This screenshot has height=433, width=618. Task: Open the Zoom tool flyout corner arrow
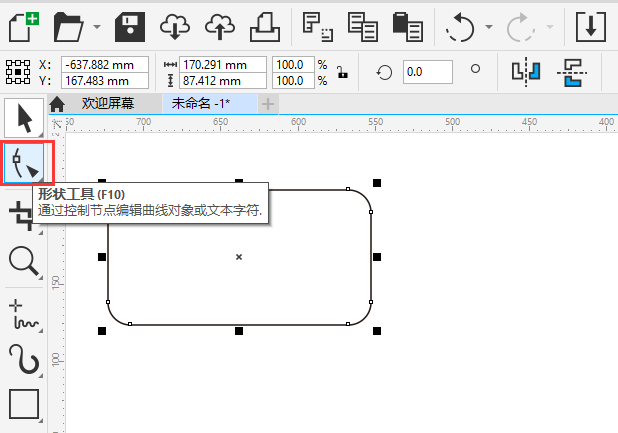pos(41,278)
